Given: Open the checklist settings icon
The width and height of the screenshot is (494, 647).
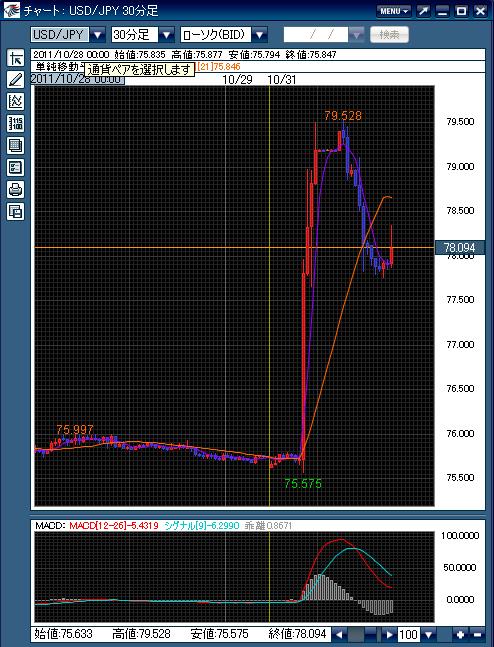Looking at the screenshot, I should (16, 168).
